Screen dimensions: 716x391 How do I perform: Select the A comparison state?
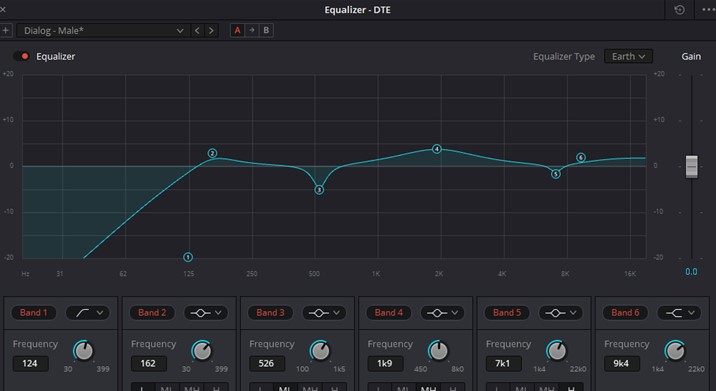(237, 31)
